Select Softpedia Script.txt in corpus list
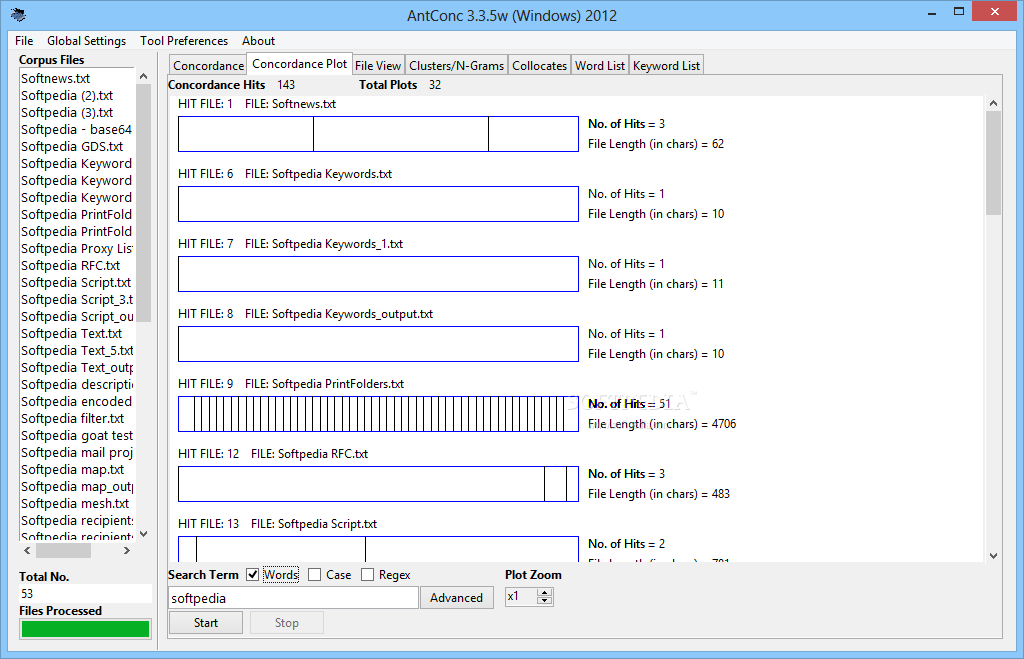 76,282
